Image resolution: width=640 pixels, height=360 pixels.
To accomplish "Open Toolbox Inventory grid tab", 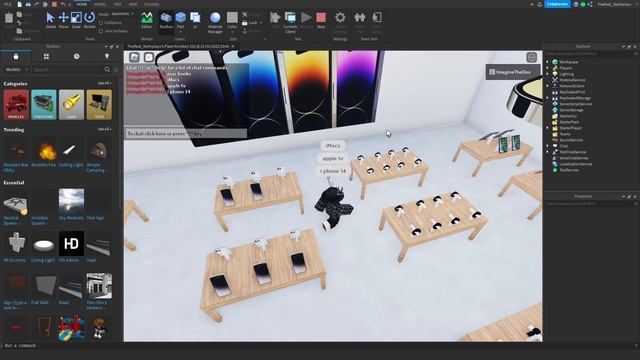I will (46, 56).
